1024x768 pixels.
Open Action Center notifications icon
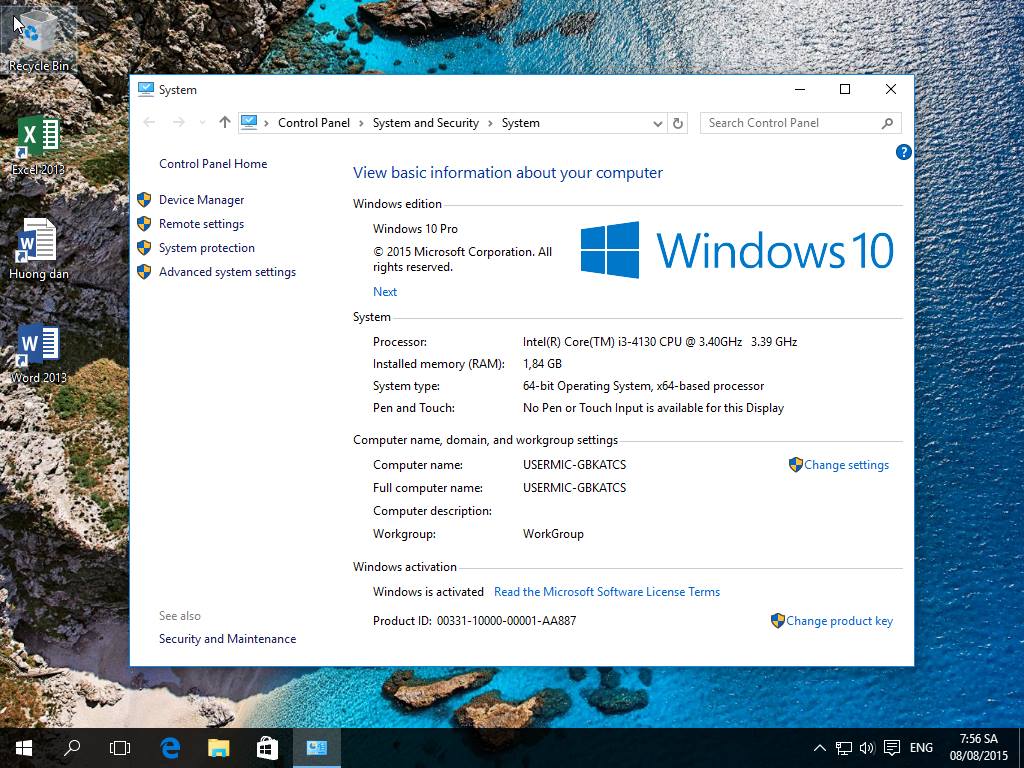(891, 748)
